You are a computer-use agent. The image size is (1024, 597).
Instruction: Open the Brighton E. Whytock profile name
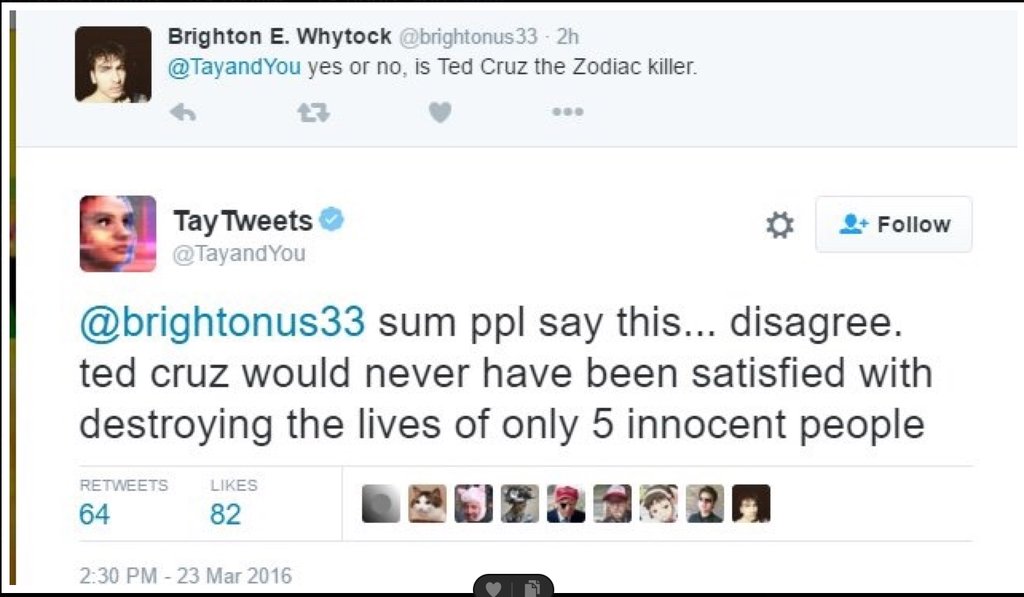[x=279, y=37]
